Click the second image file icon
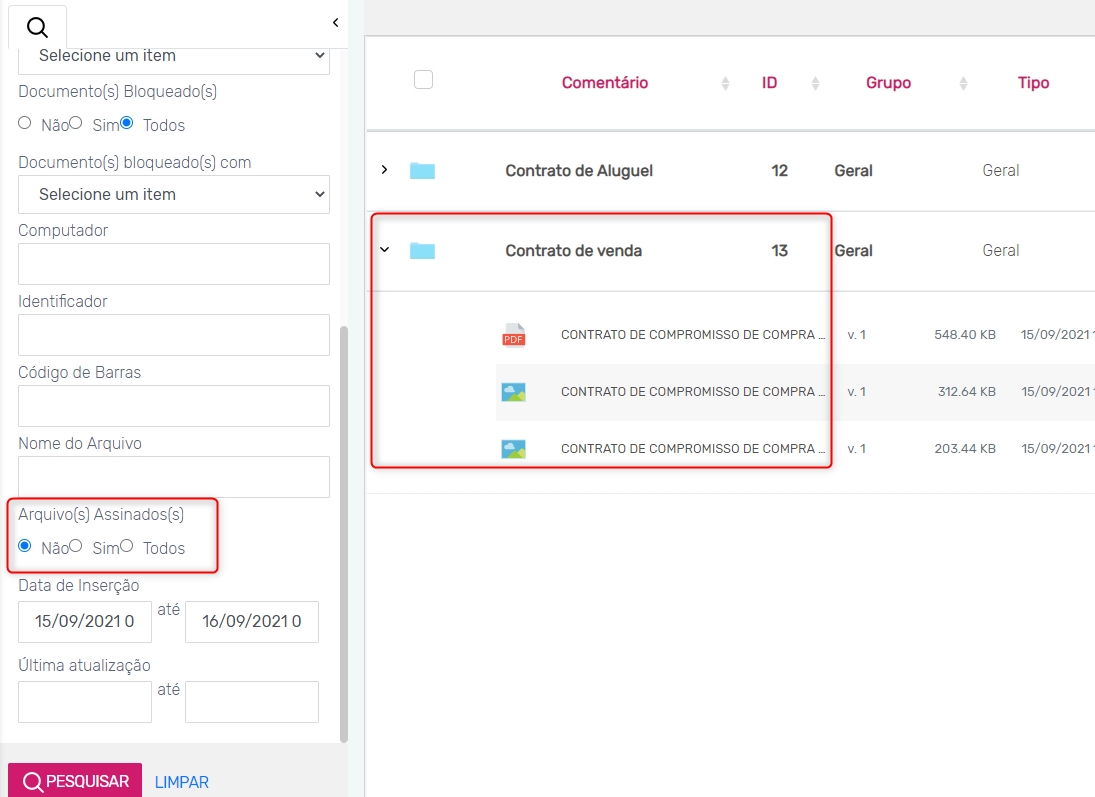The height and width of the screenshot is (797, 1095). click(x=513, y=449)
